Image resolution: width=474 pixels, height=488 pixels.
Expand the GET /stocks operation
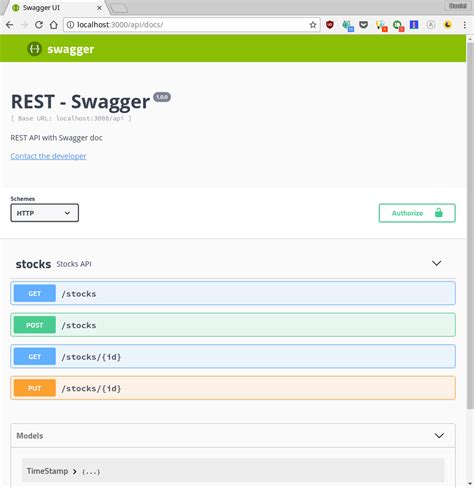tap(233, 293)
